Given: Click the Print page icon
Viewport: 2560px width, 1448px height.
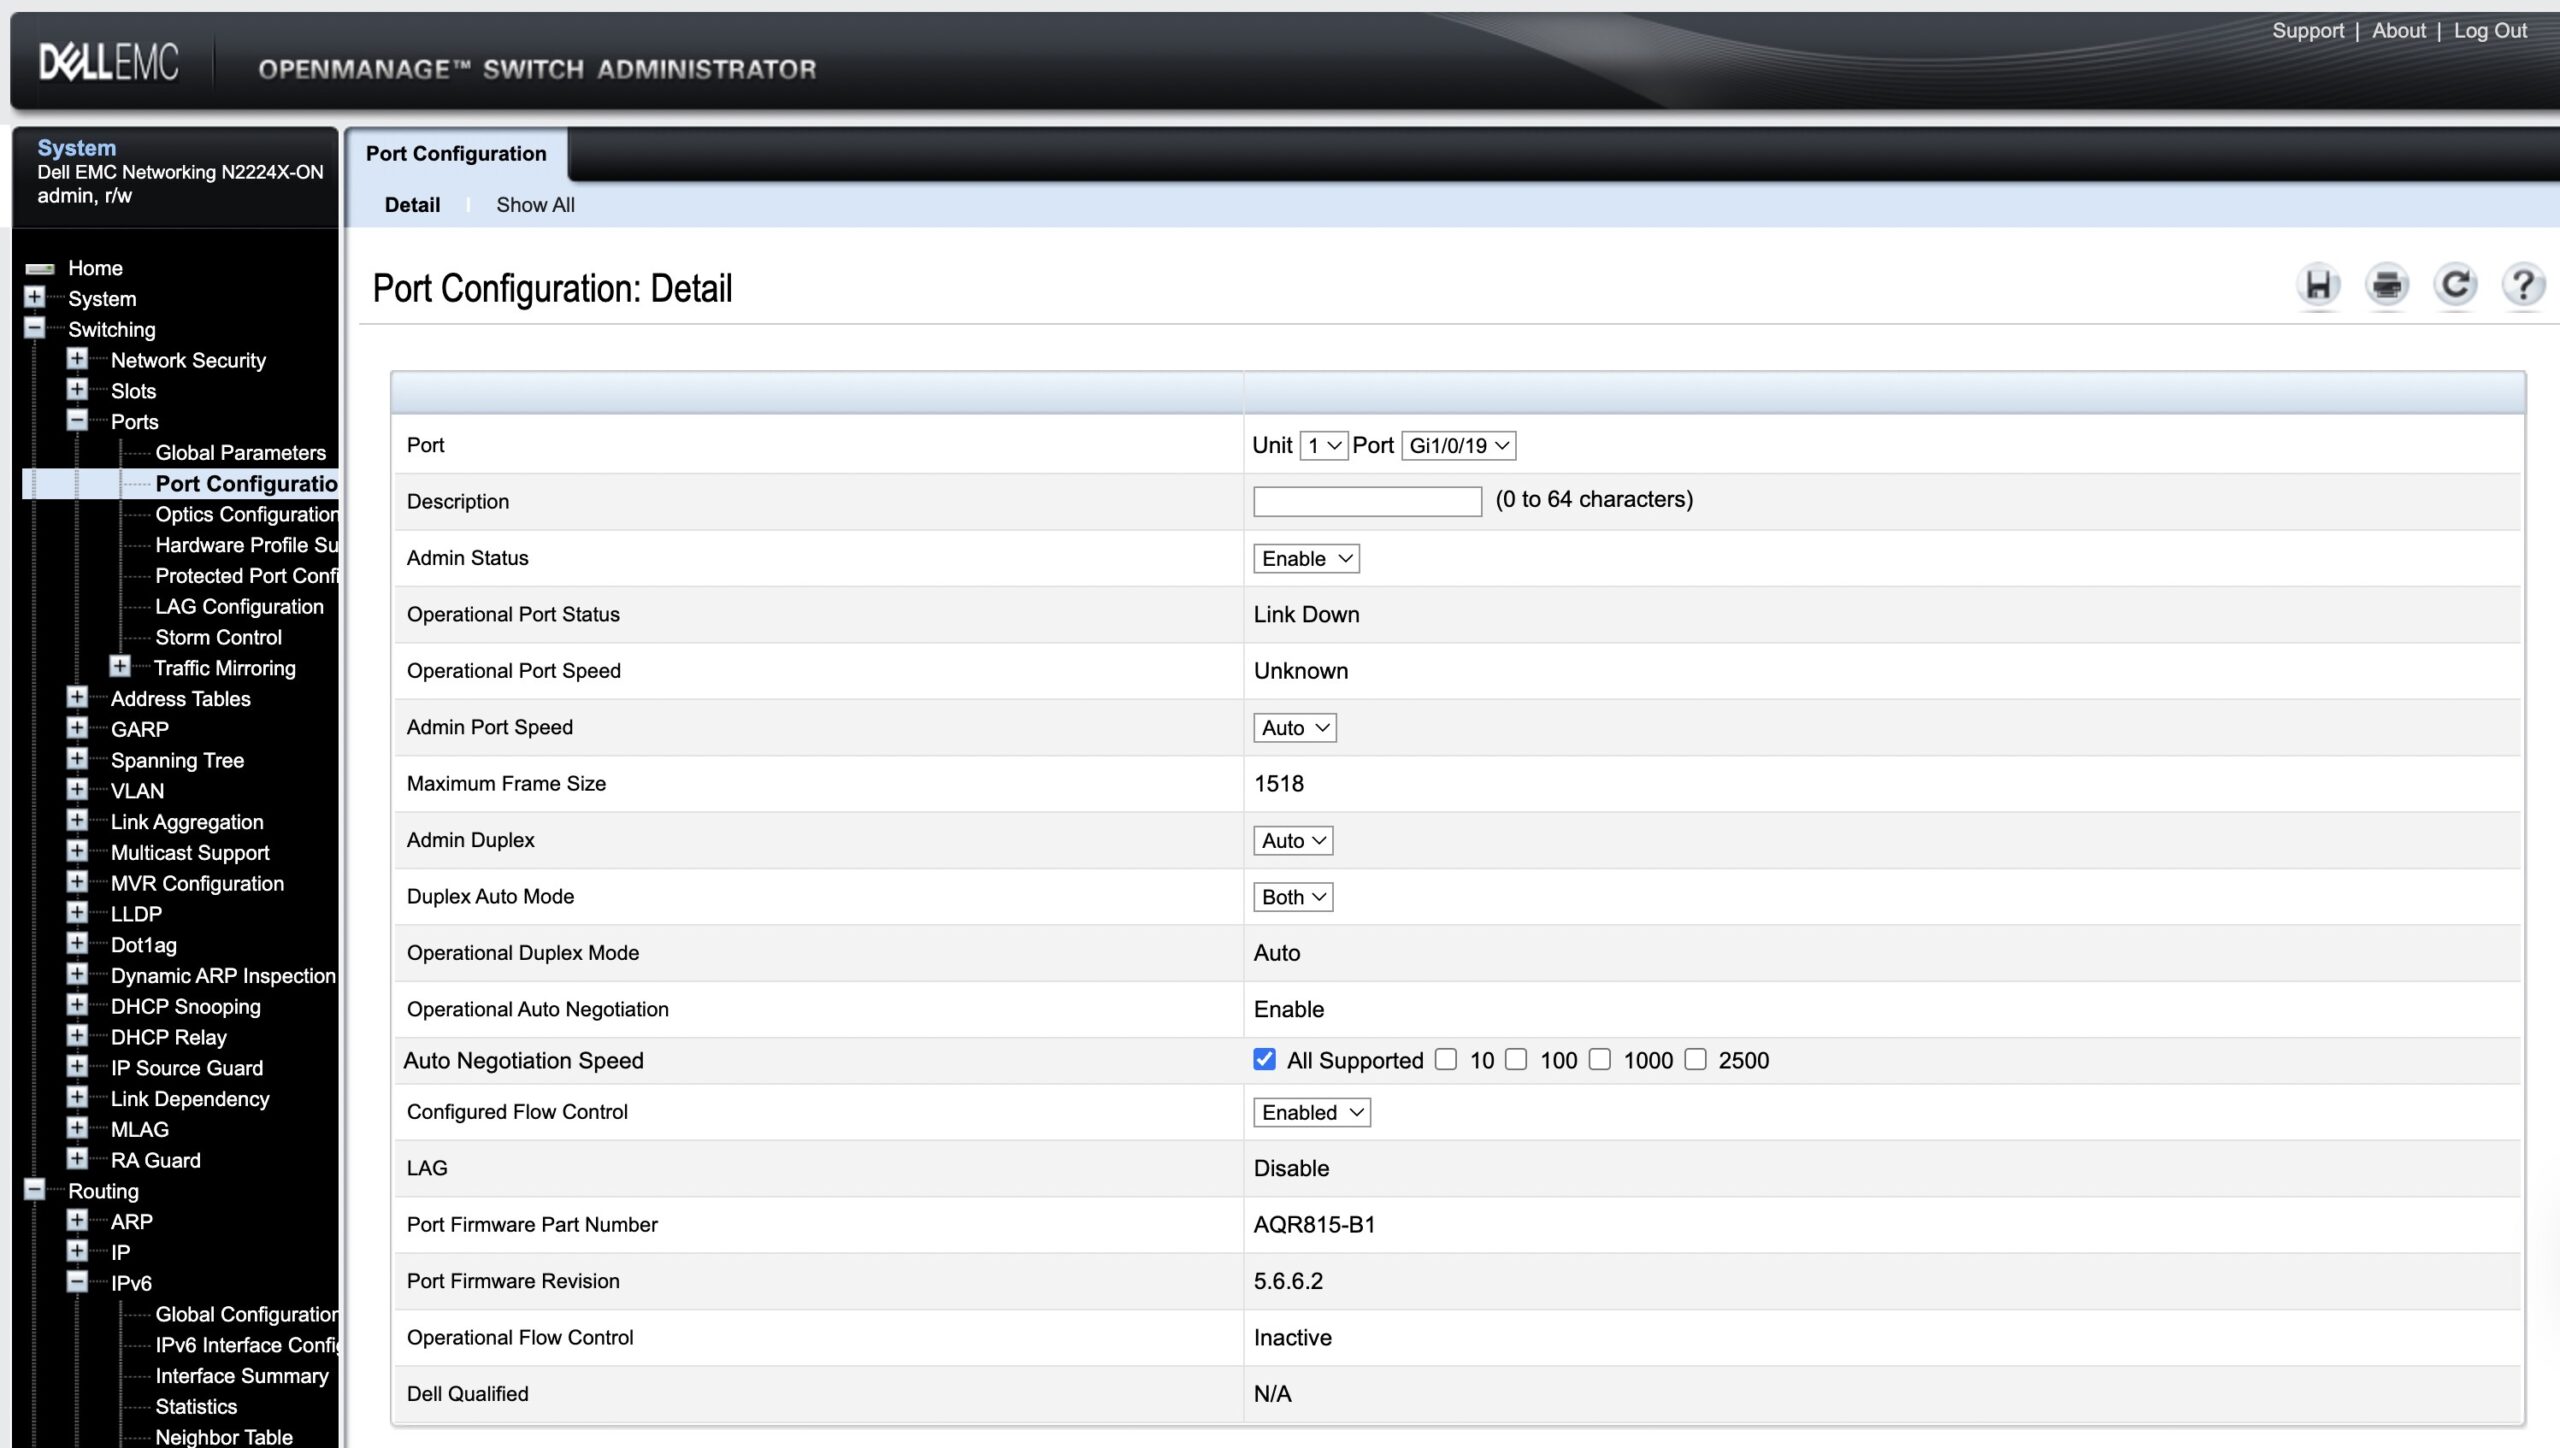Looking at the screenshot, I should pos(2387,286).
